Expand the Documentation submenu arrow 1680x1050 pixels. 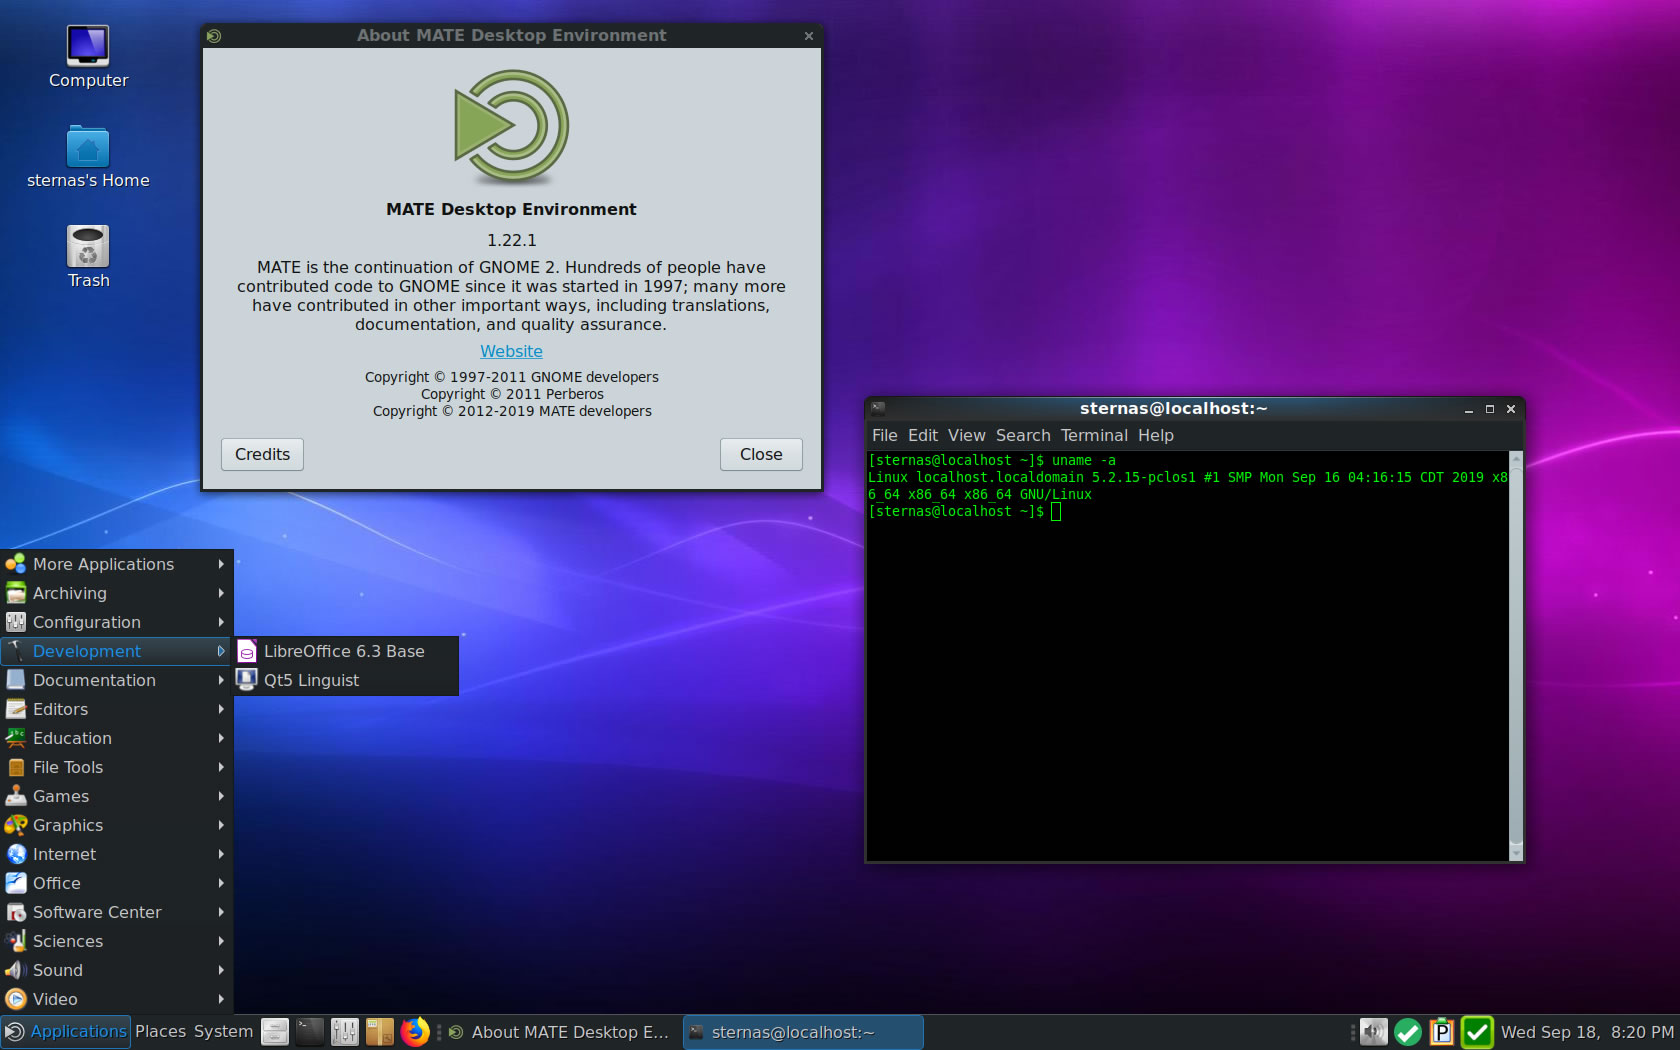coord(221,680)
